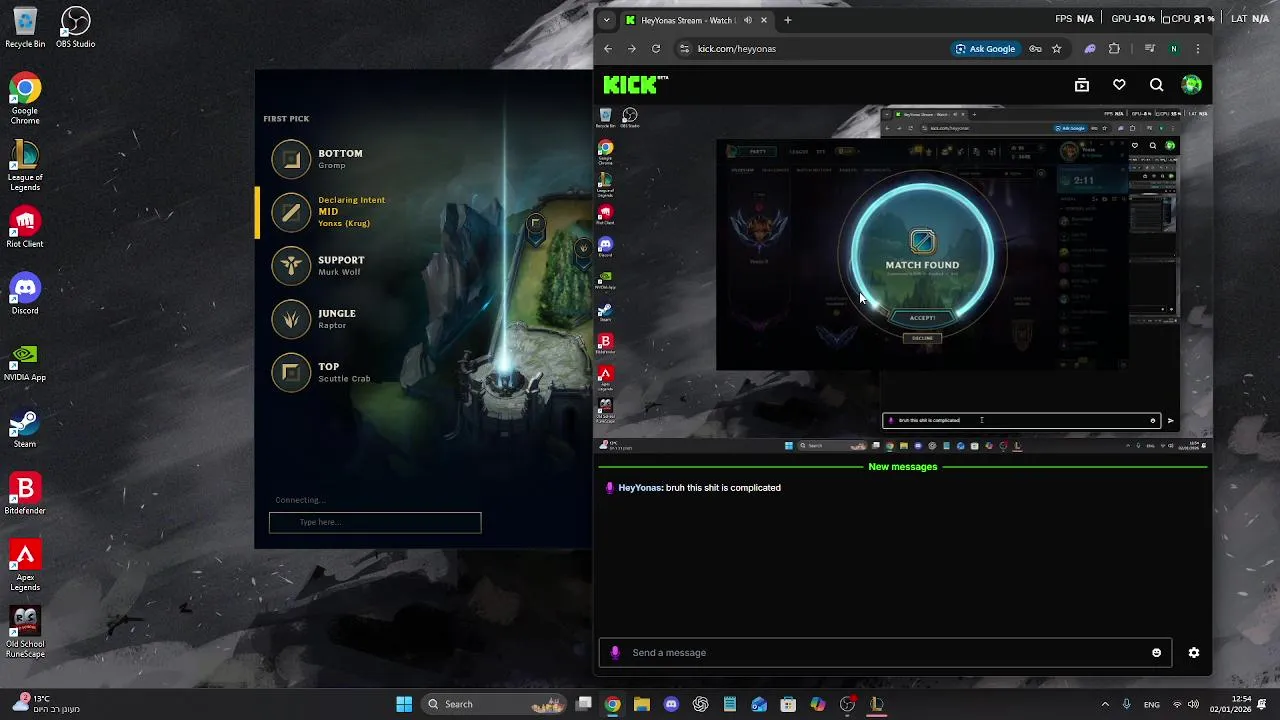The image size is (1280, 720).
Task: Click the Kick logo in site header
Action: coord(635,85)
